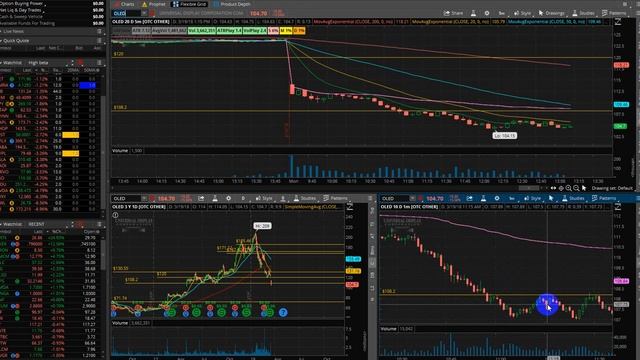Click the Hi: 209 price bubble on daily chart
640x360 pixels.
[262, 226]
